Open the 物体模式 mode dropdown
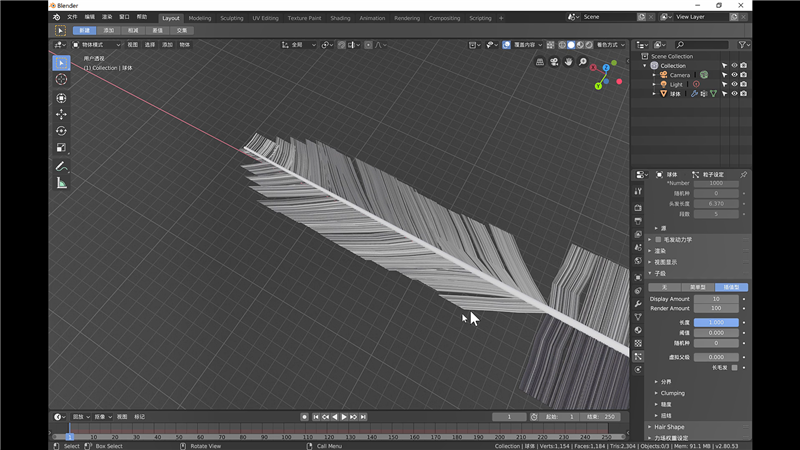This screenshot has width=800, height=450. tap(96, 45)
